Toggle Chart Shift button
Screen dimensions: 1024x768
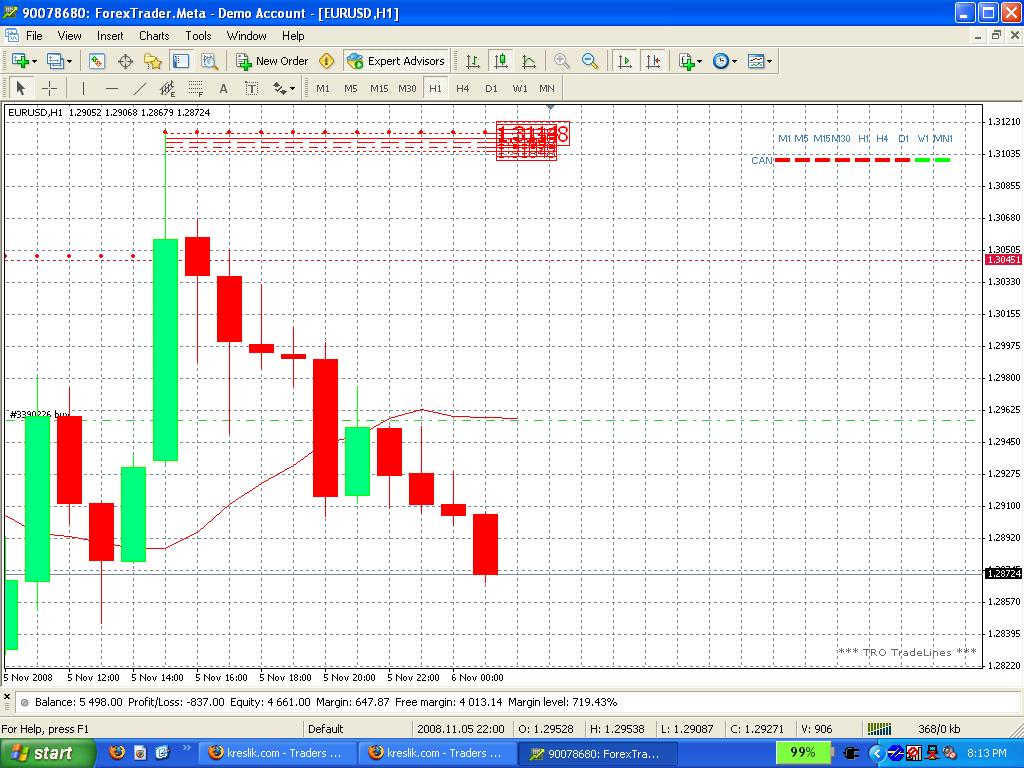(x=653, y=61)
